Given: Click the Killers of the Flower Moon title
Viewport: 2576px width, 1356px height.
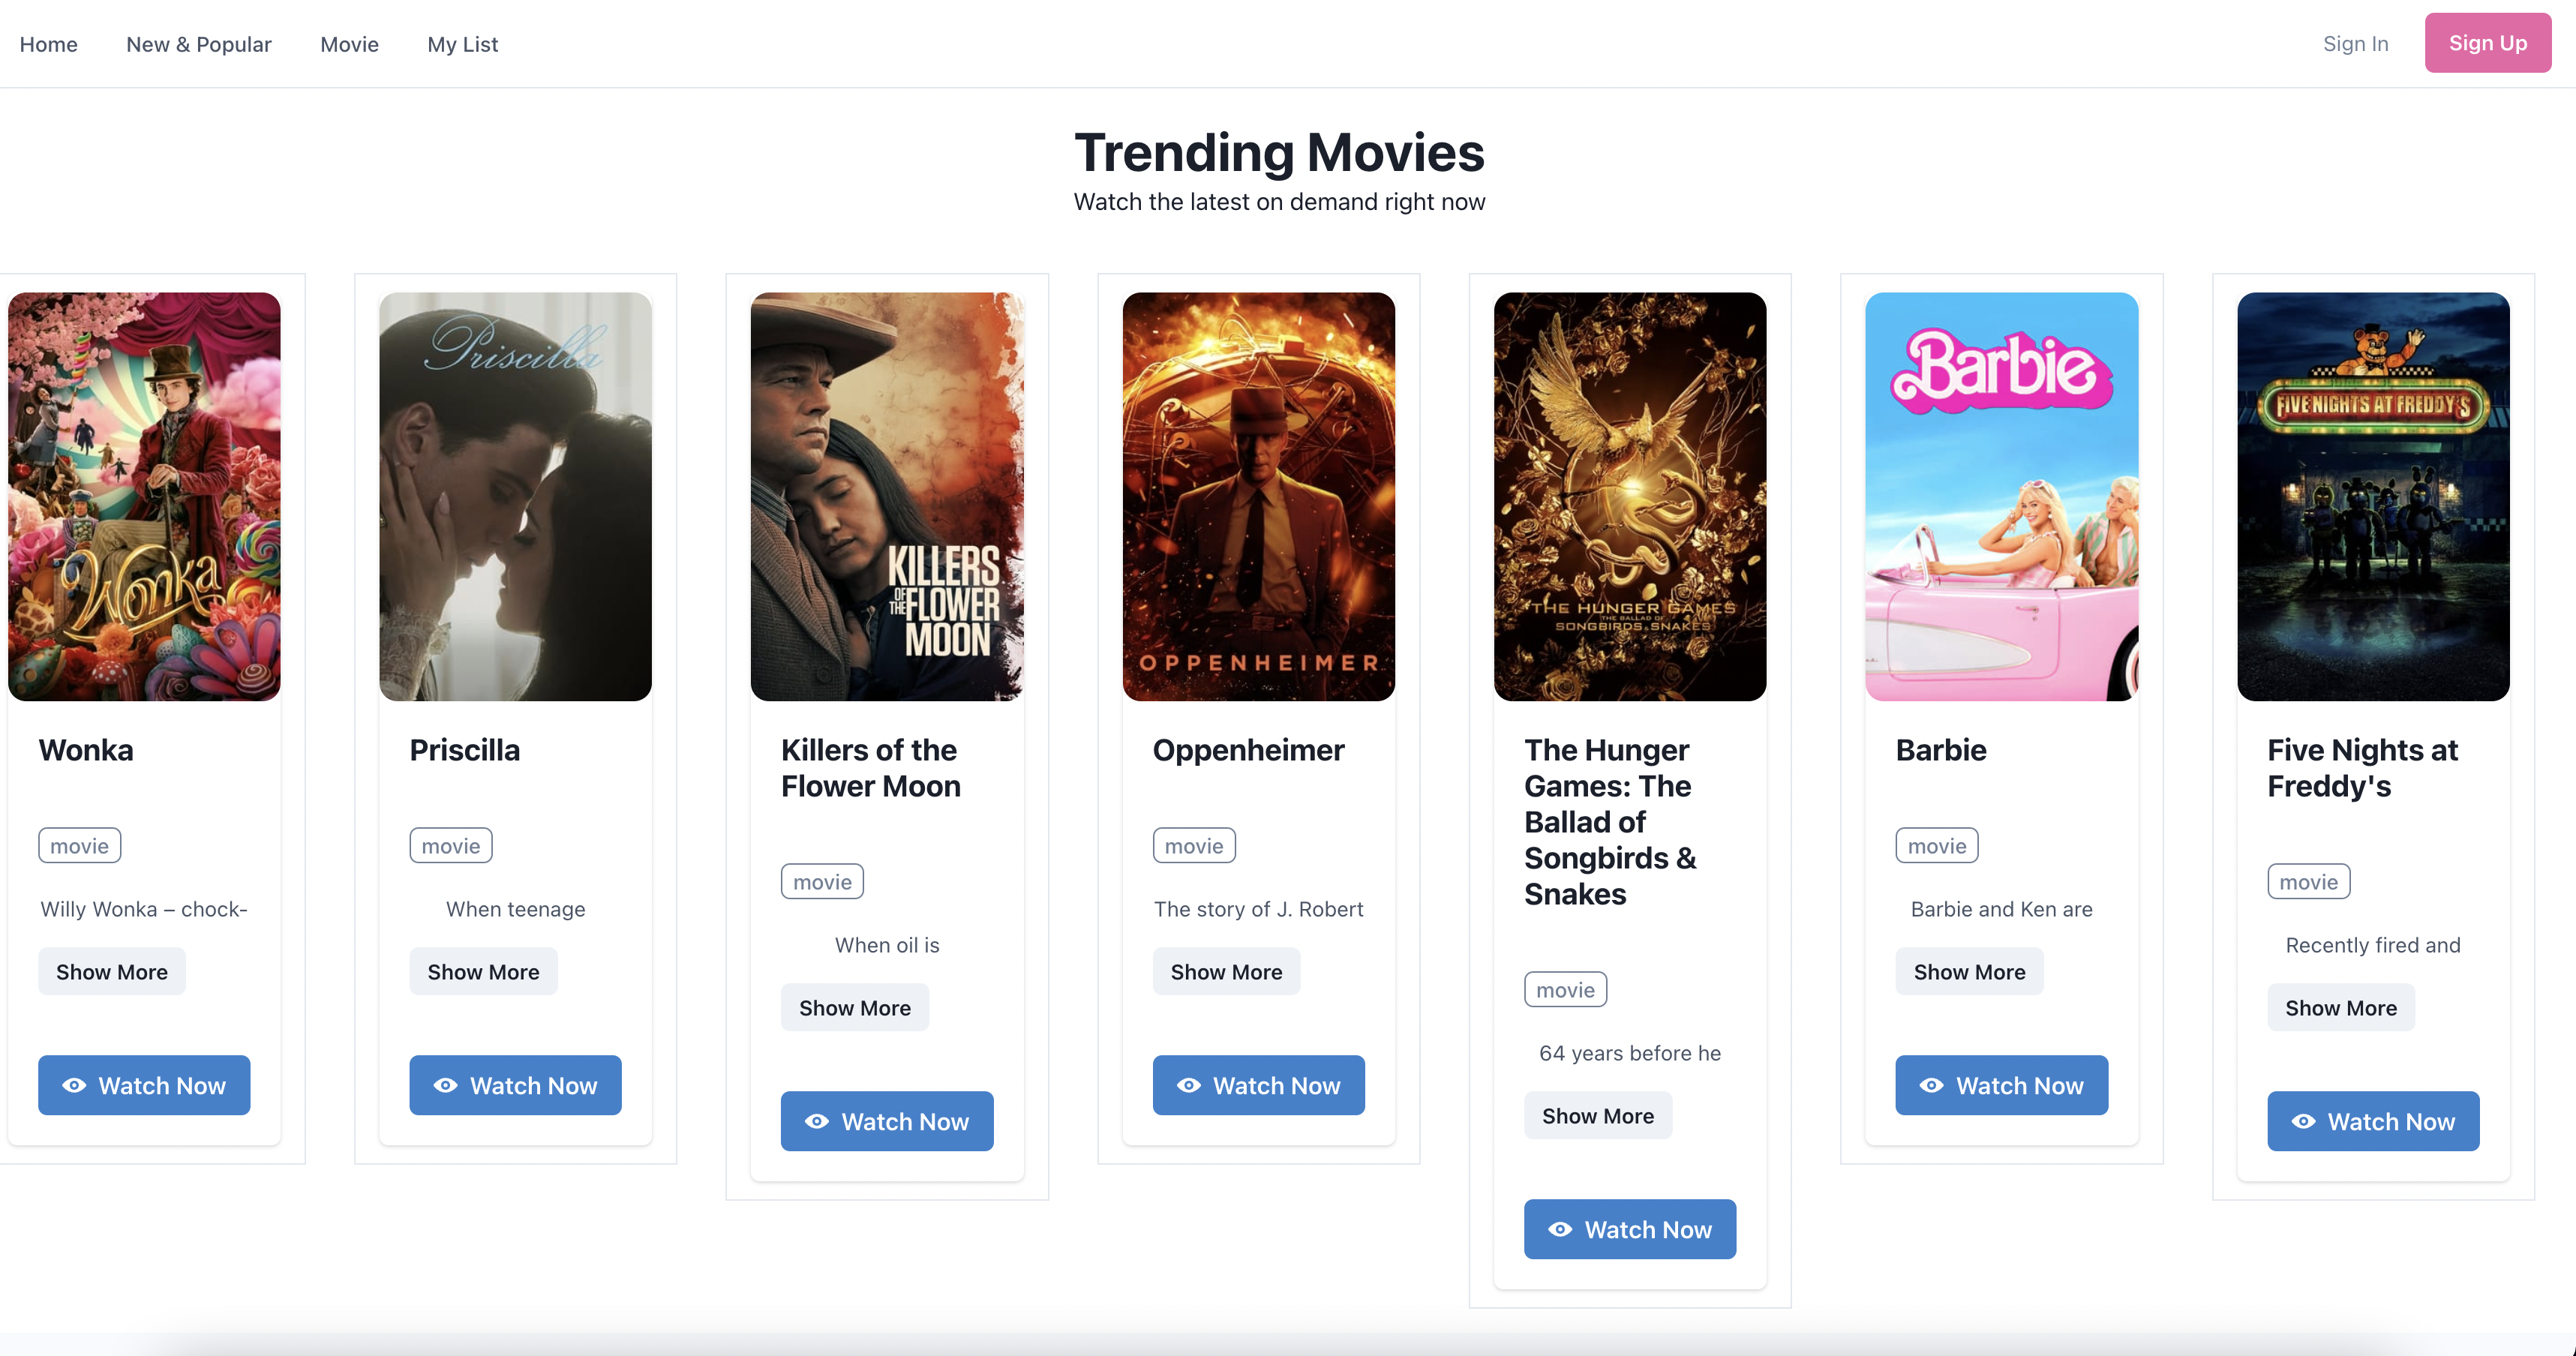Looking at the screenshot, I should click(x=870, y=767).
